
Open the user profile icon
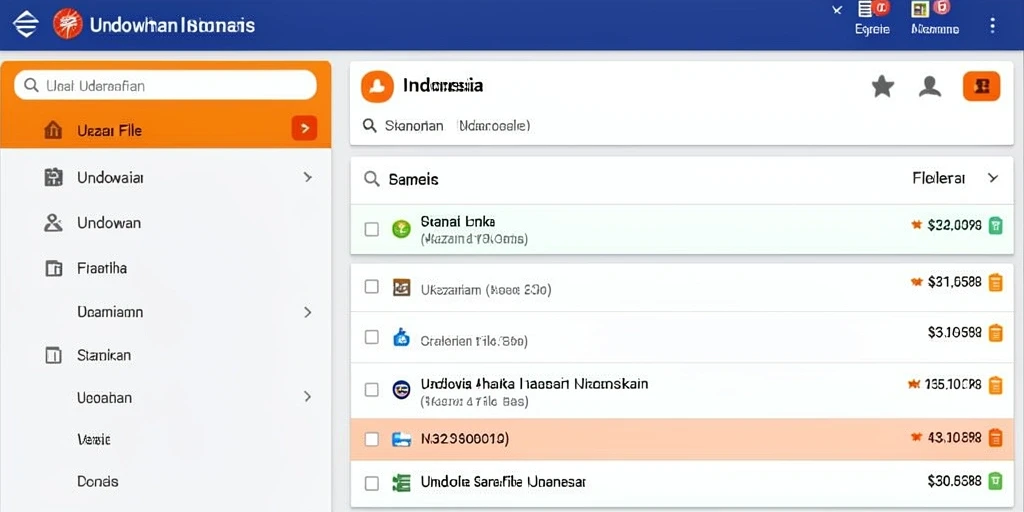point(929,86)
